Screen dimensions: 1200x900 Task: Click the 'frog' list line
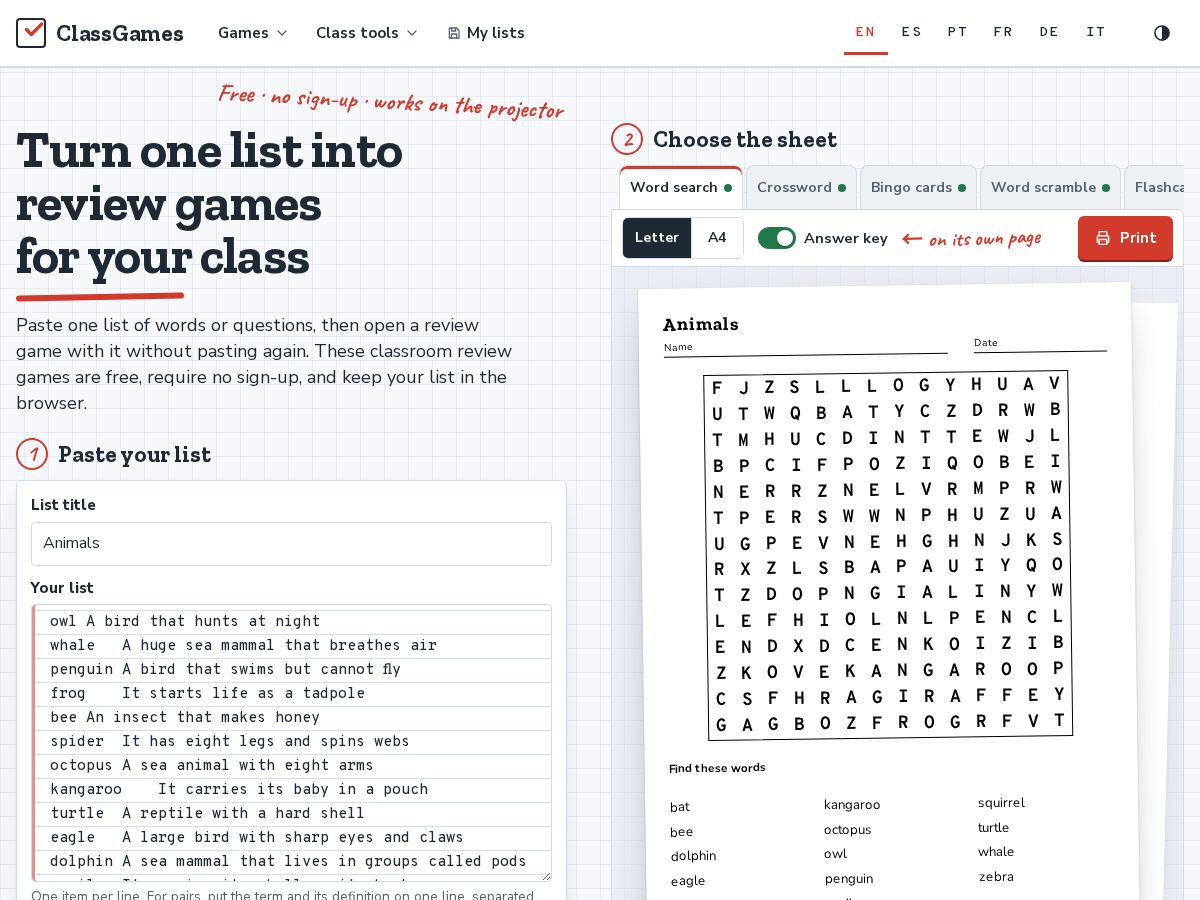207,693
